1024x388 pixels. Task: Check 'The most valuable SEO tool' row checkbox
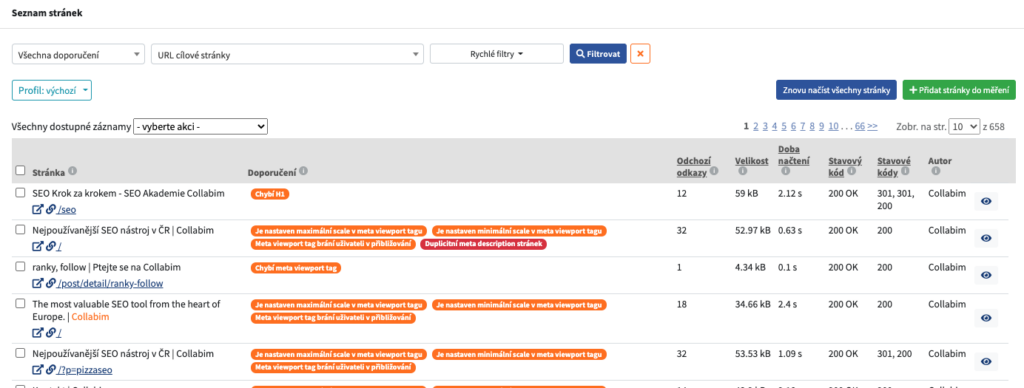click(x=20, y=304)
